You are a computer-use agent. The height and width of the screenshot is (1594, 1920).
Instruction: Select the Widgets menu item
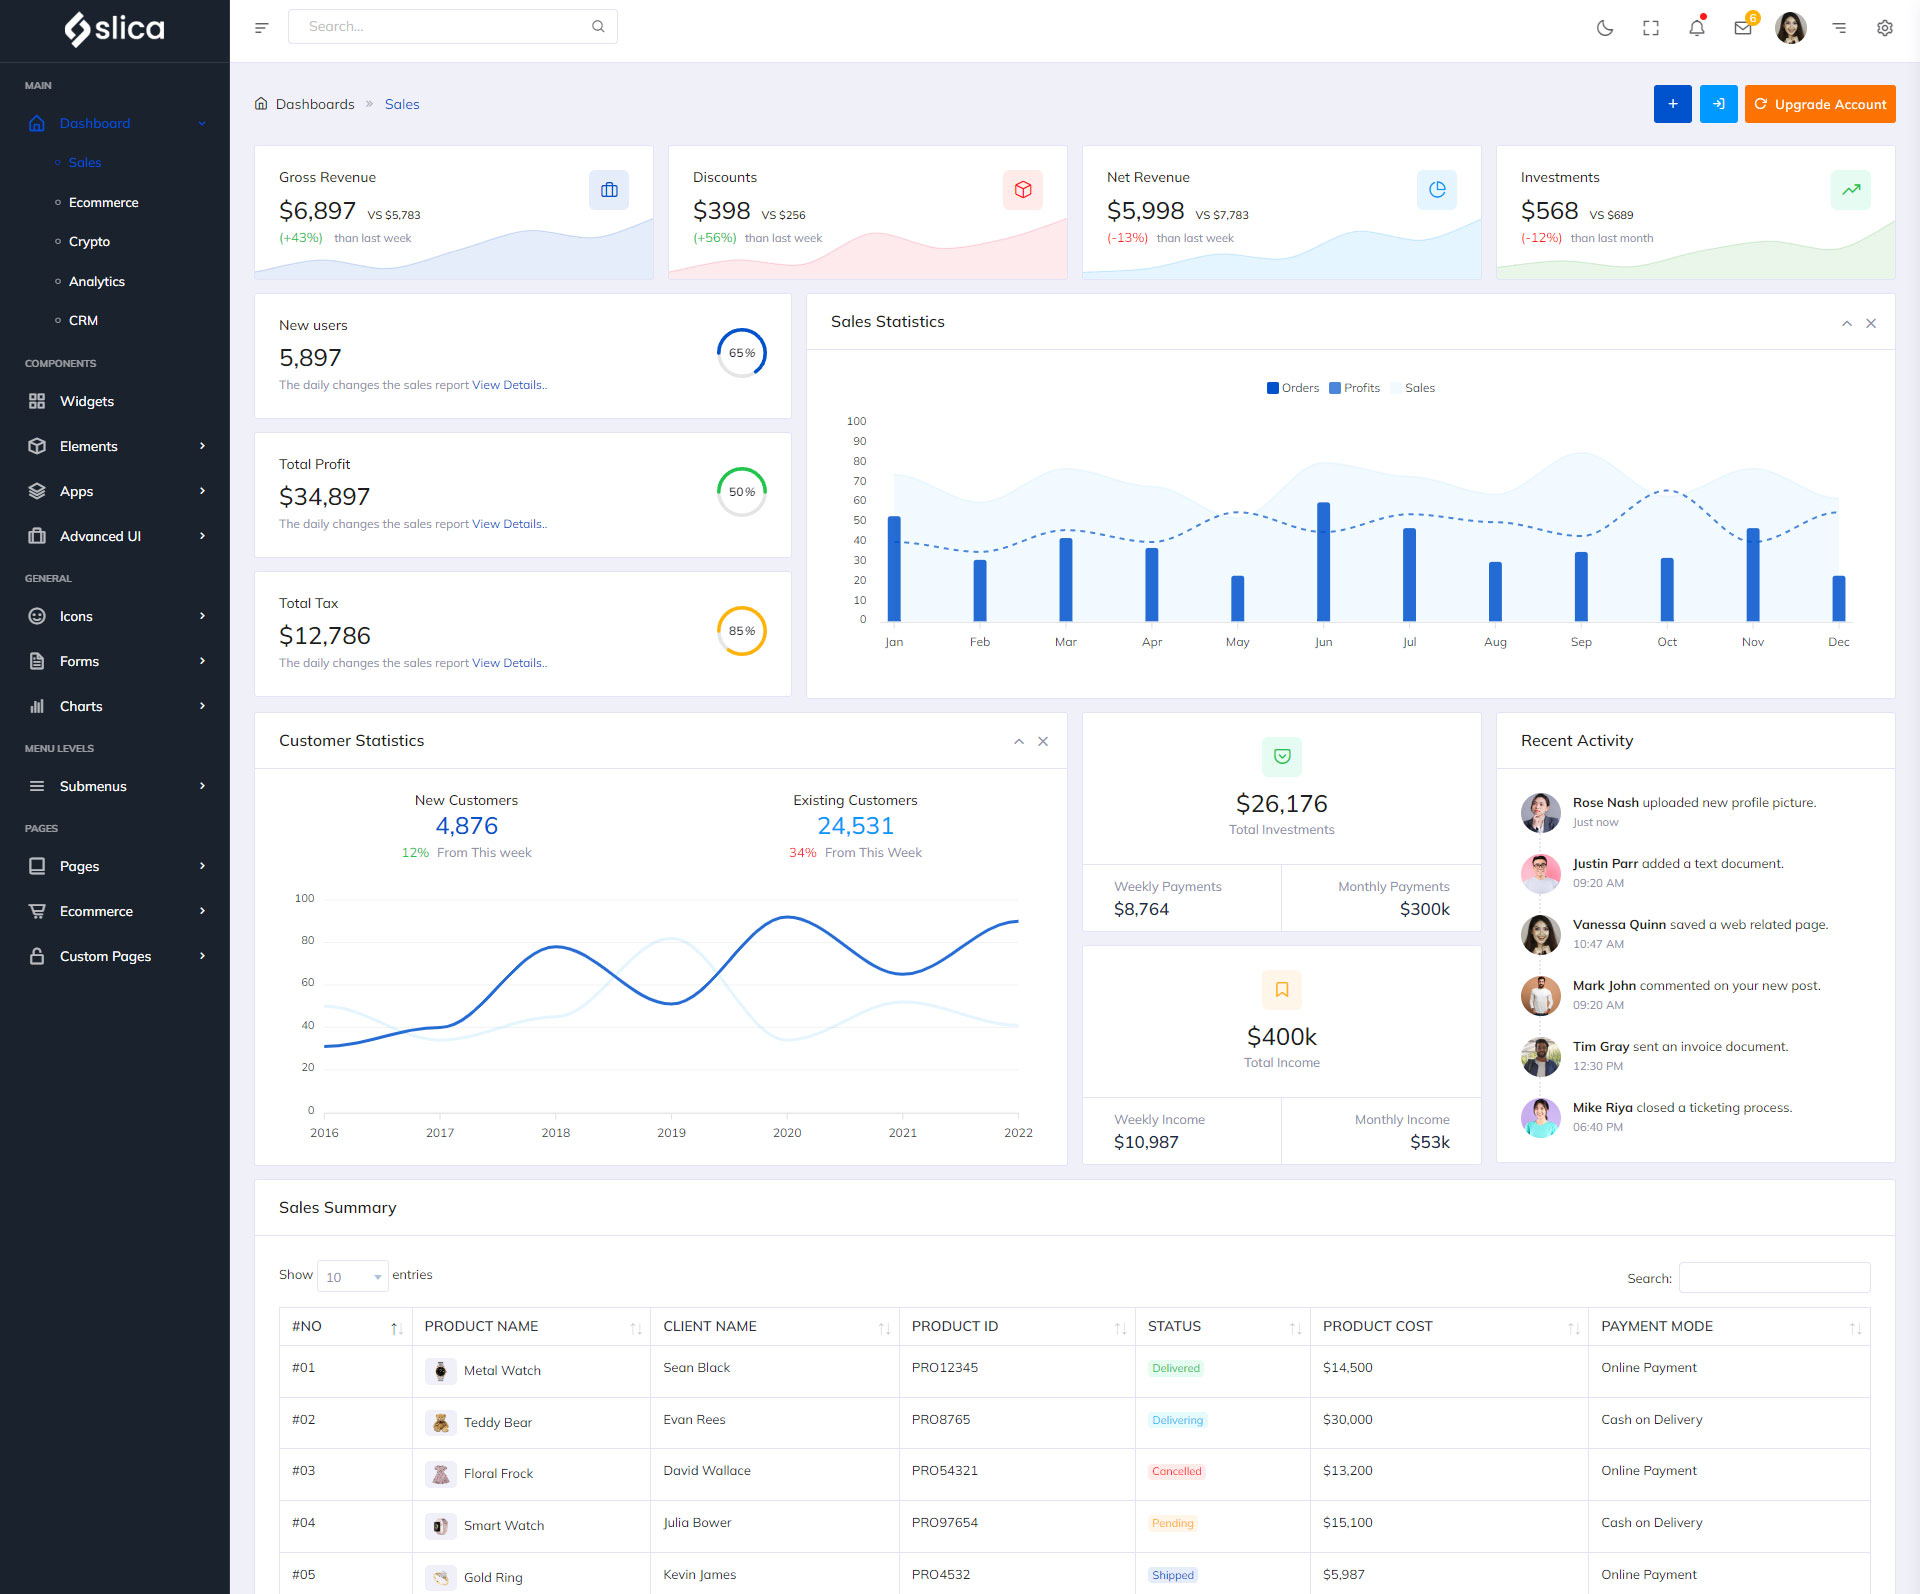coord(87,401)
